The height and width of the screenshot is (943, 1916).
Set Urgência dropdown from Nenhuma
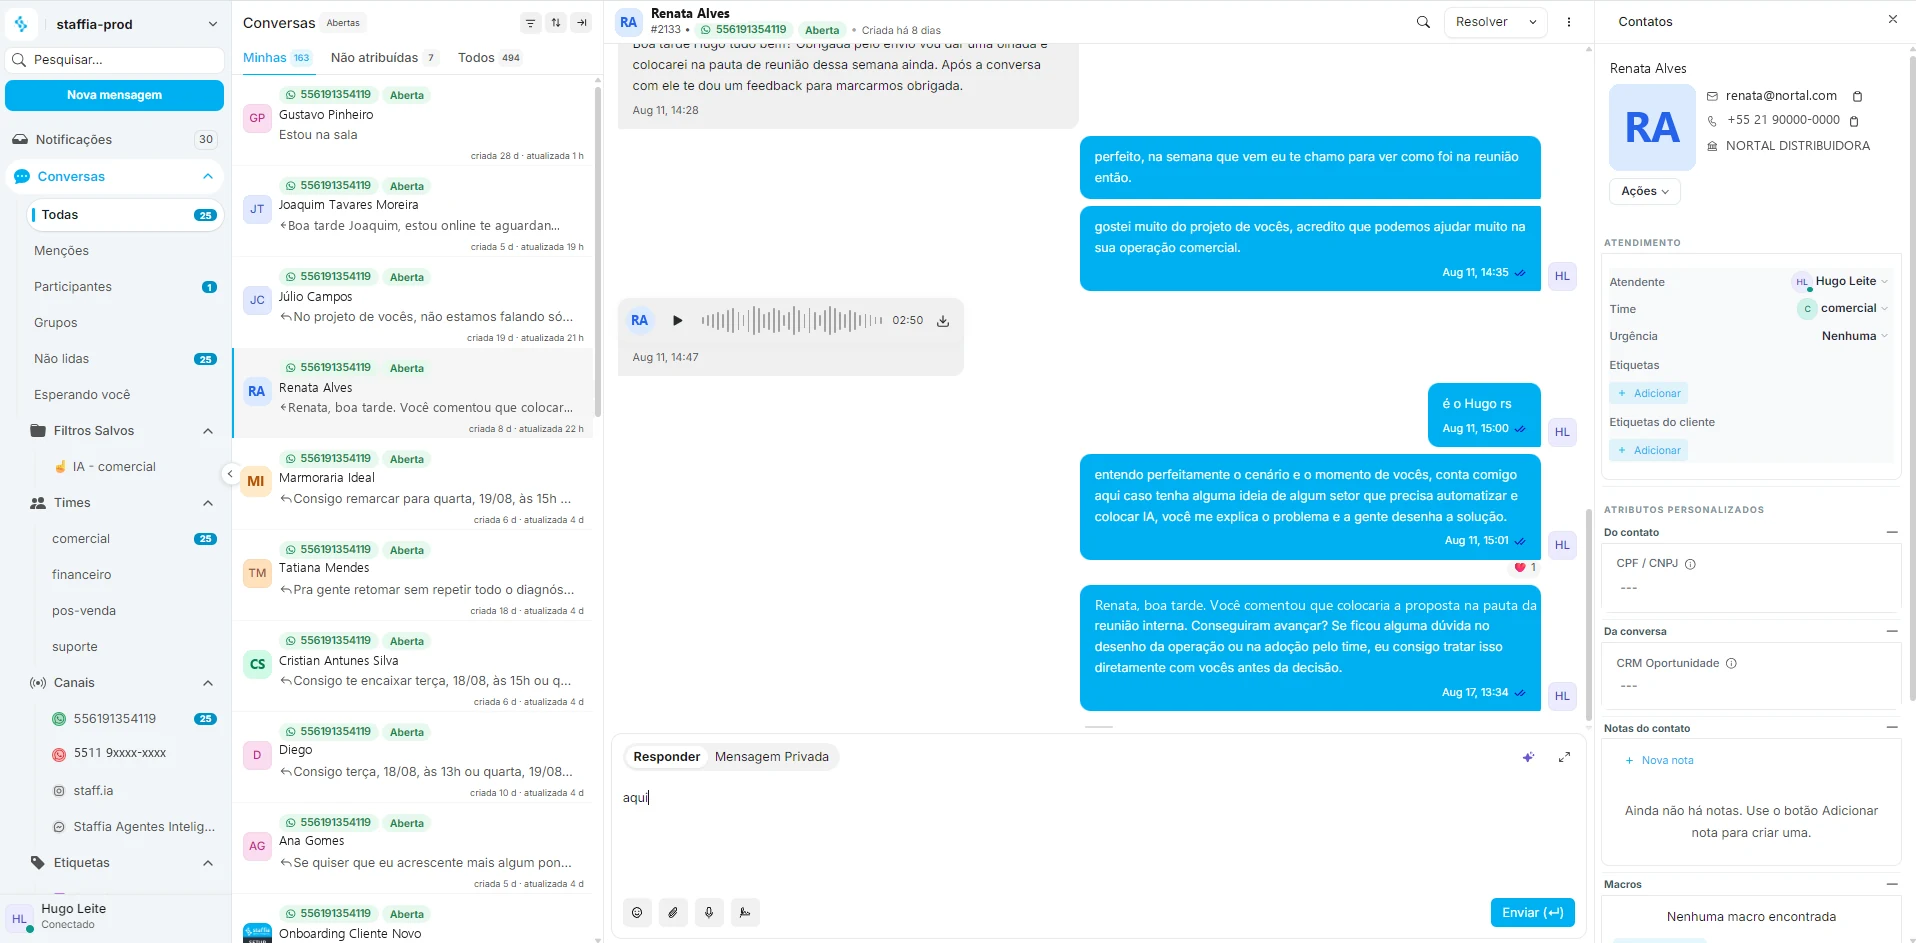(1855, 336)
